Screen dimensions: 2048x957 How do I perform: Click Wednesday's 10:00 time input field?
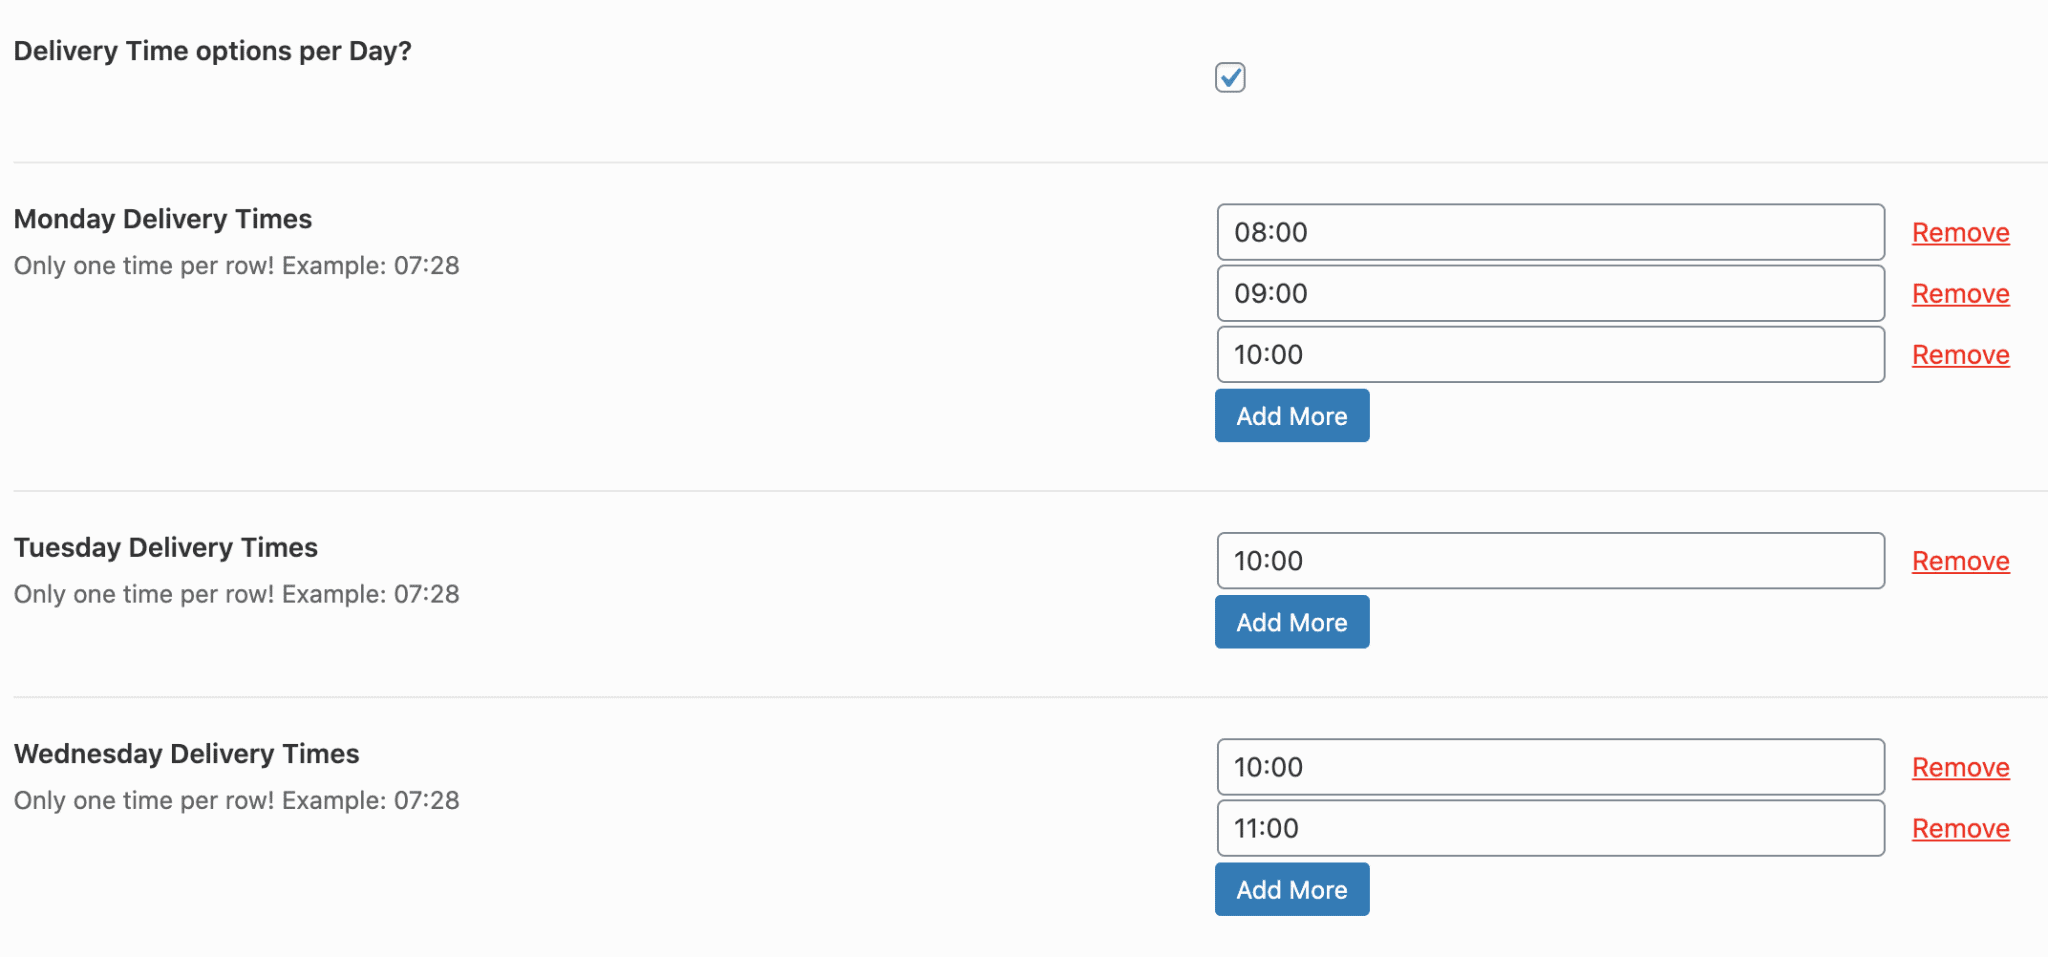click(1549, 767)
